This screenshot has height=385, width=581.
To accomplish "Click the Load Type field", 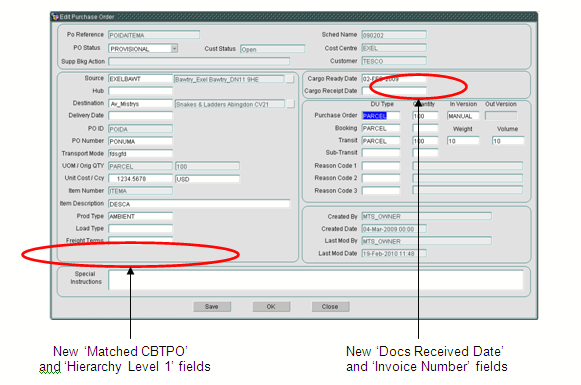I will coord(140,228).
